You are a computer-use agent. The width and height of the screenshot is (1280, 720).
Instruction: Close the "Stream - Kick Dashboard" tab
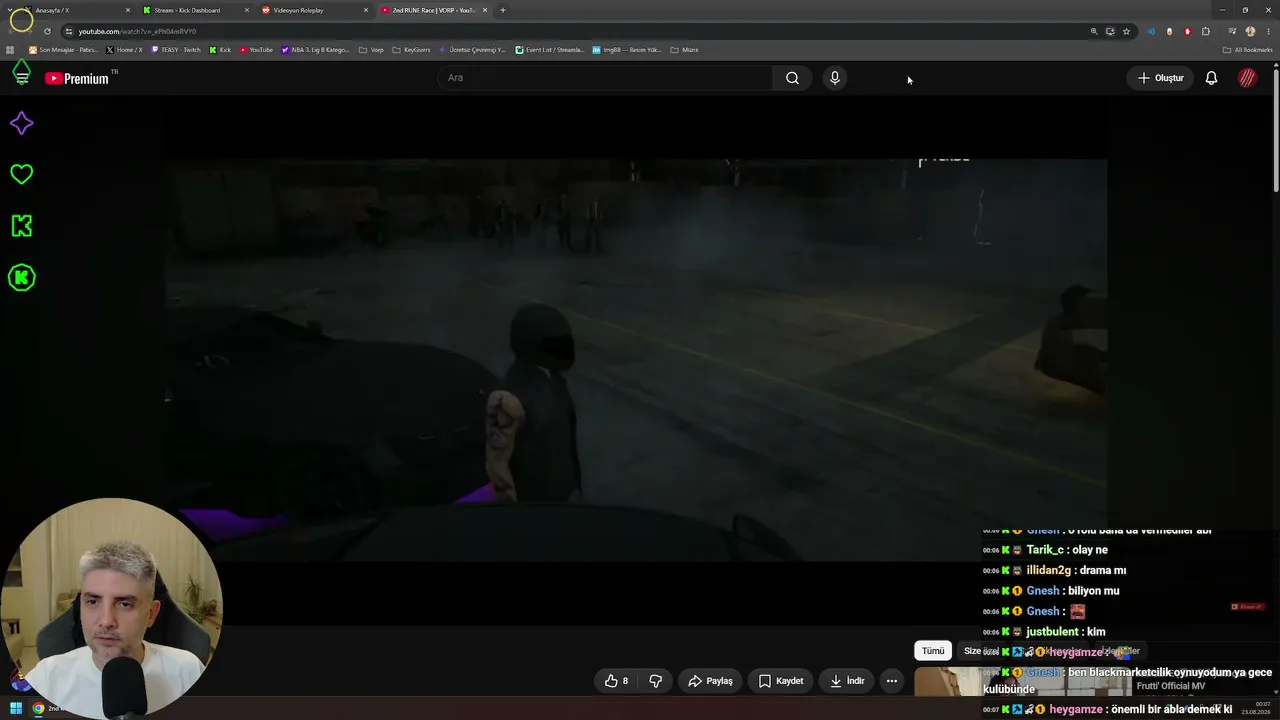247,10
